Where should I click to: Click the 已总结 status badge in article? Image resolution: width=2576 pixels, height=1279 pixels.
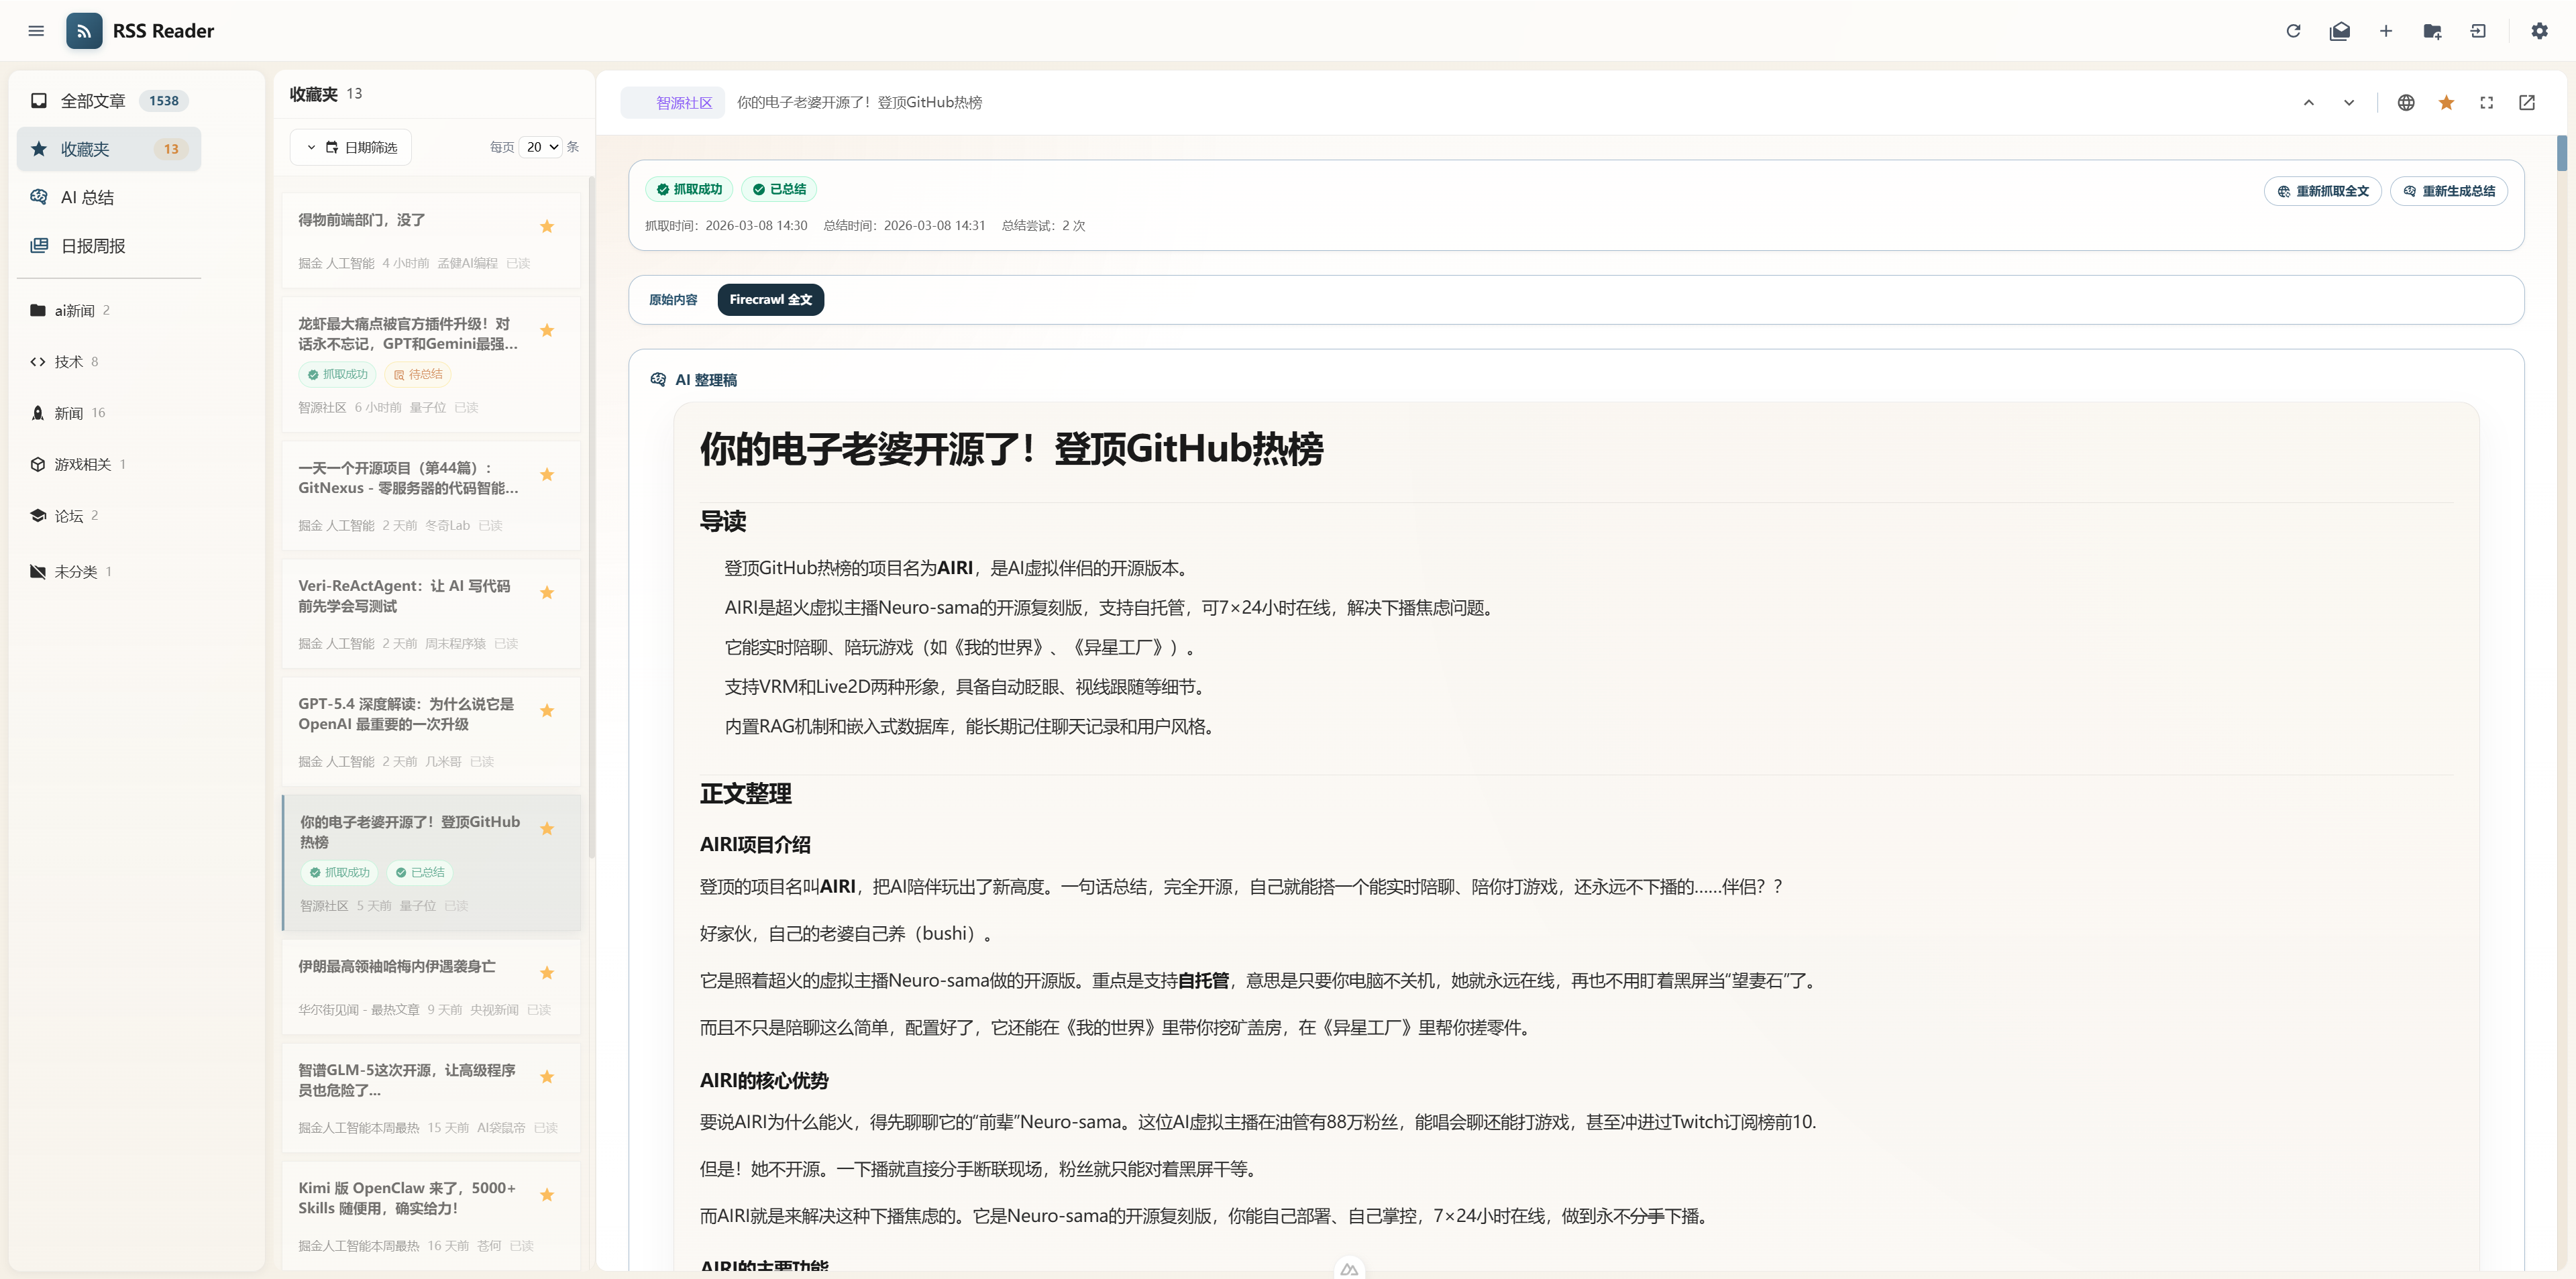pos(779,189)
